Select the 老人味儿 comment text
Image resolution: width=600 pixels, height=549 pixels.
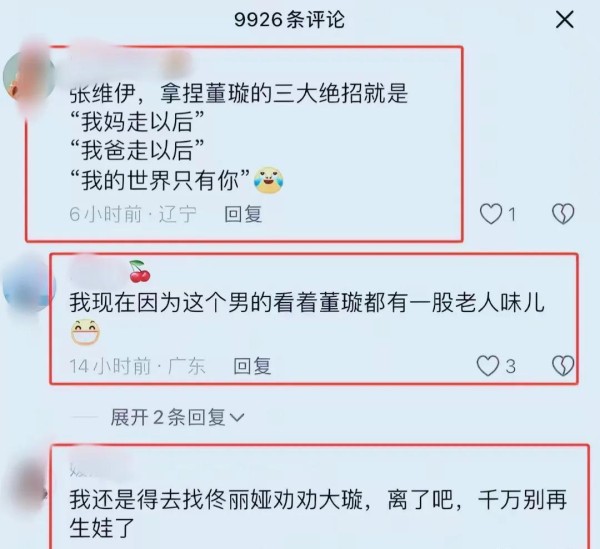[x=307, y=316]
